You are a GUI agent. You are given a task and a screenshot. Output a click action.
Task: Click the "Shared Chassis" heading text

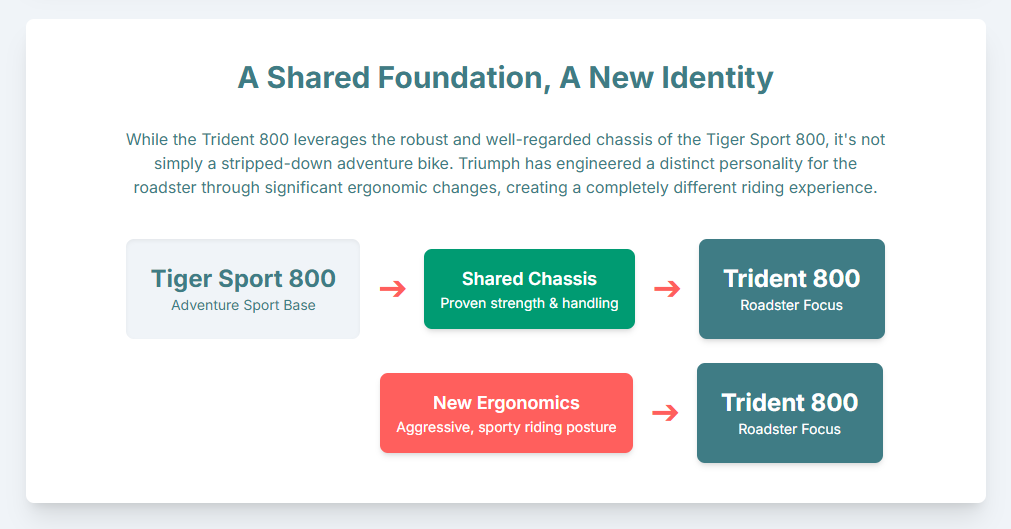point(529,279)
